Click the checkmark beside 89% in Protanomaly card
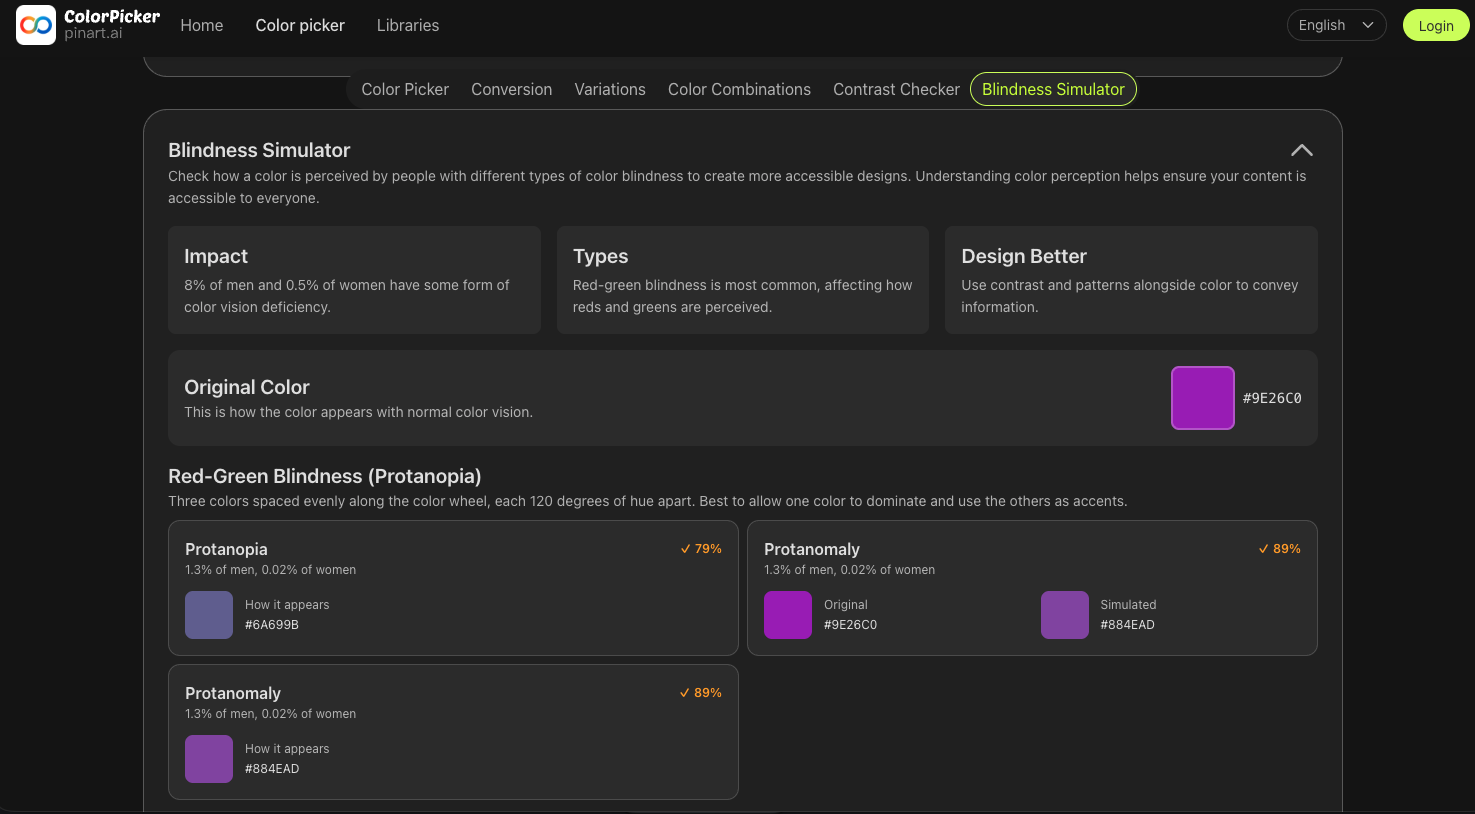 [x=1262, y=548]
